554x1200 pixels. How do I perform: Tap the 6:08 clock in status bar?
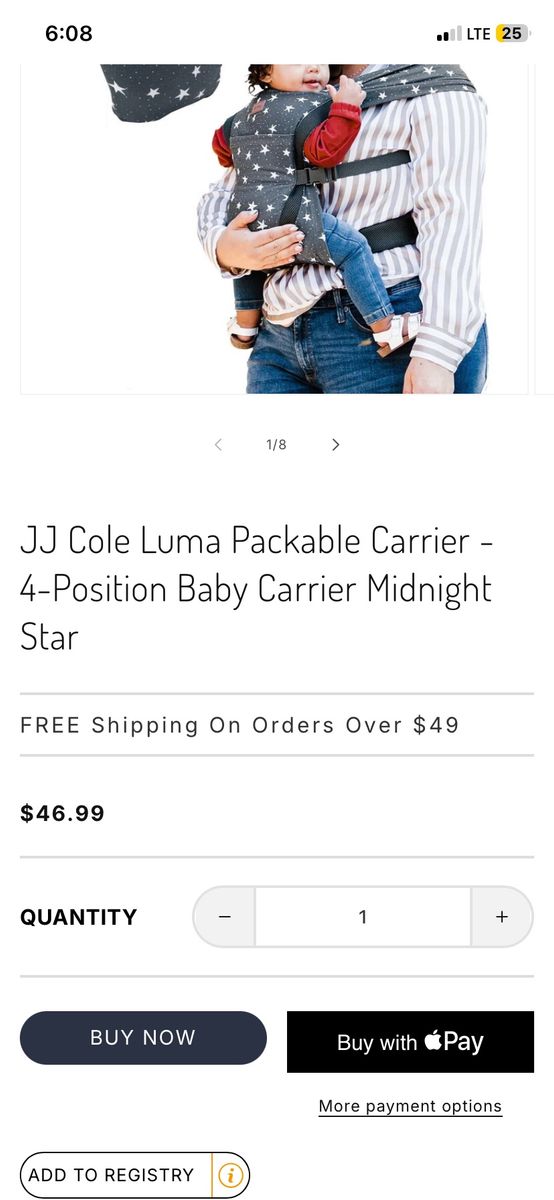[x=69, y=33]
